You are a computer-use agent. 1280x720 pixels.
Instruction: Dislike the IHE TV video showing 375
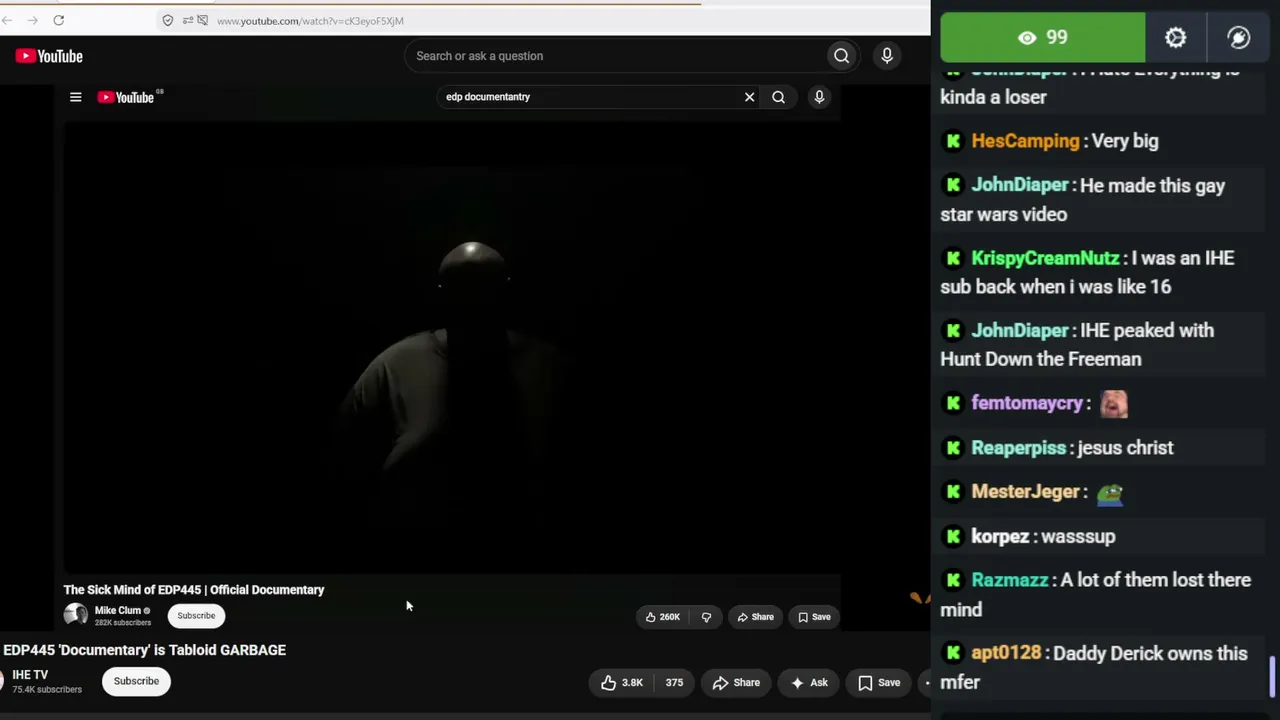pyautogui.click(x=675, y=683)
